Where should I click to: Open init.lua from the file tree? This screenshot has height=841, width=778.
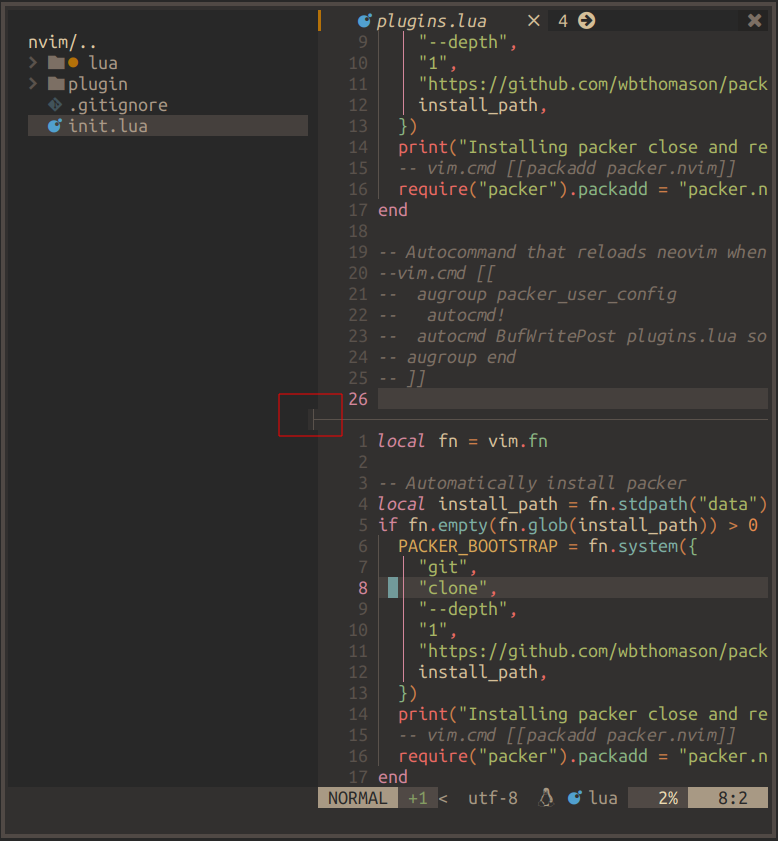pyautogui.click(x=168, y=126)
